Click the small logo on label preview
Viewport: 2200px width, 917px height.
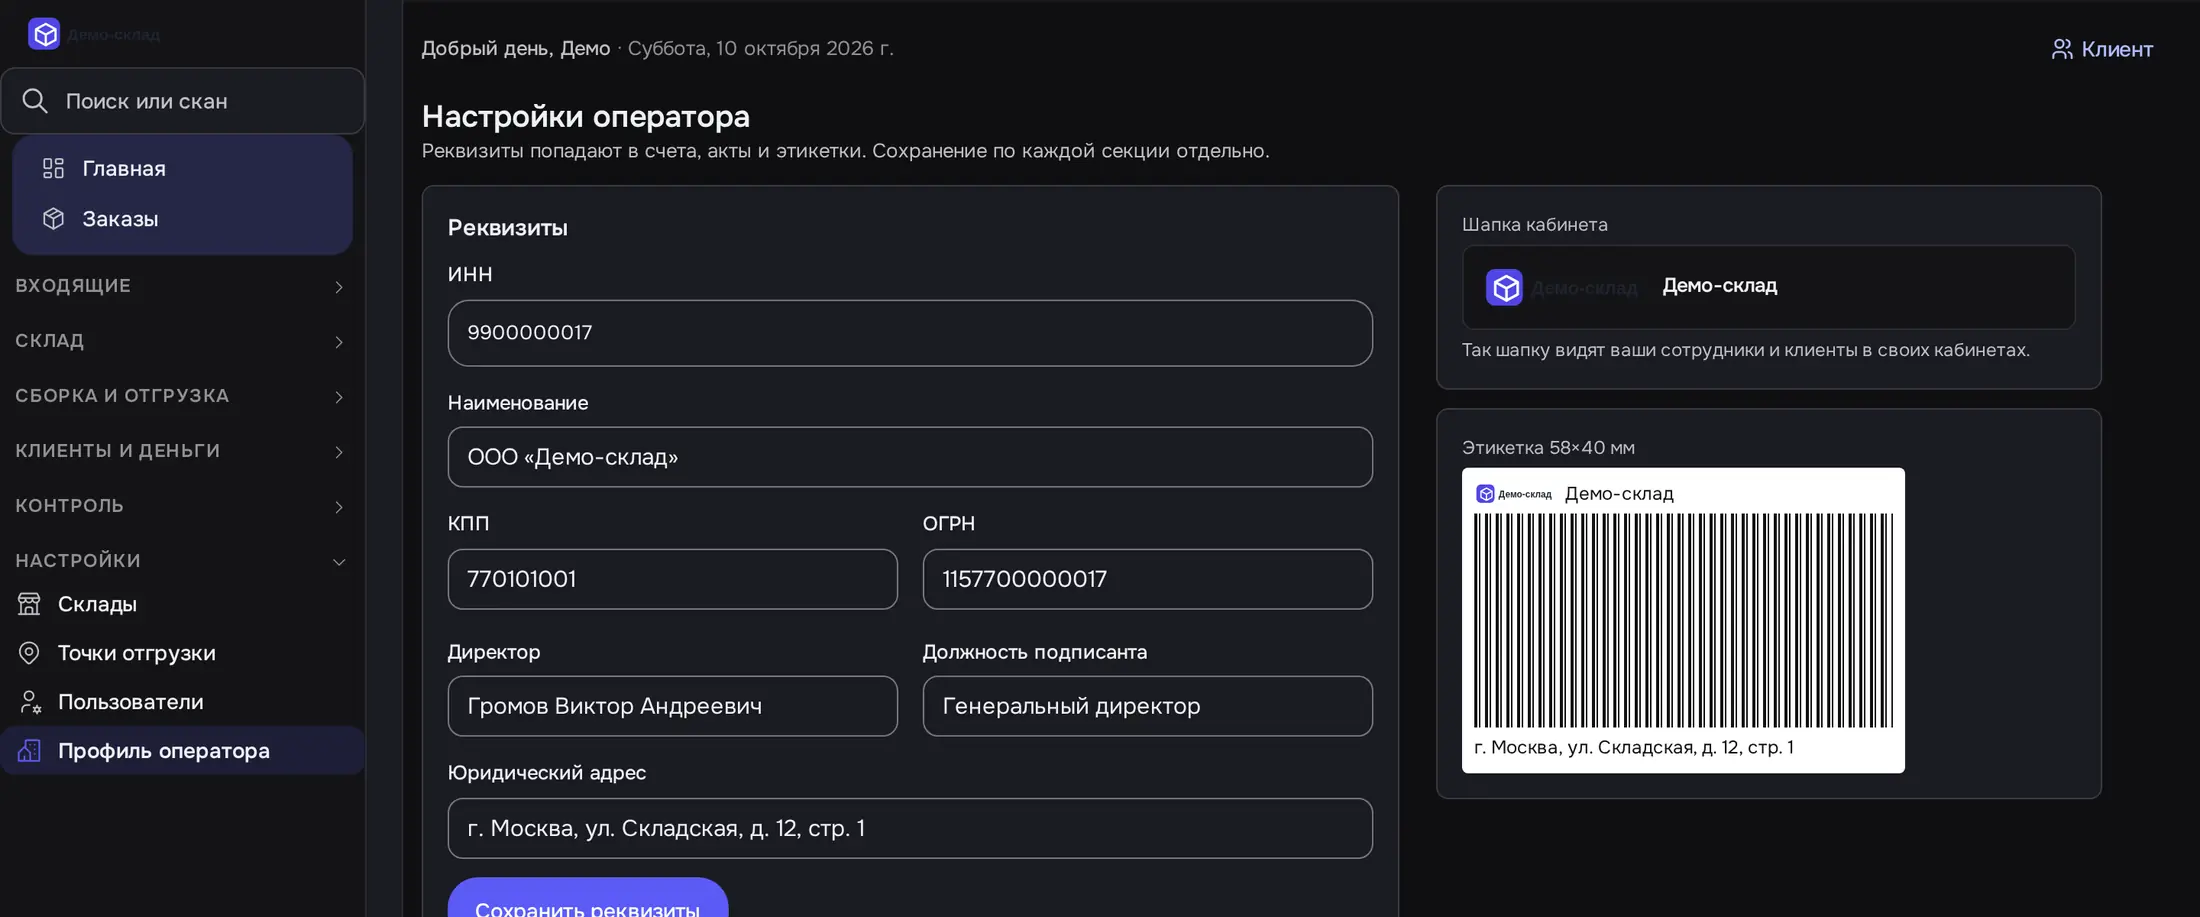[1486, 494]
